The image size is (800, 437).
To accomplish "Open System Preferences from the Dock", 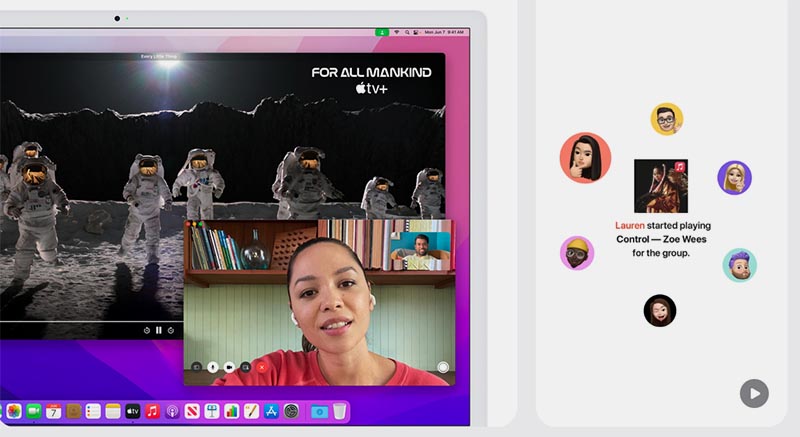I will click(x=291, y=411).
